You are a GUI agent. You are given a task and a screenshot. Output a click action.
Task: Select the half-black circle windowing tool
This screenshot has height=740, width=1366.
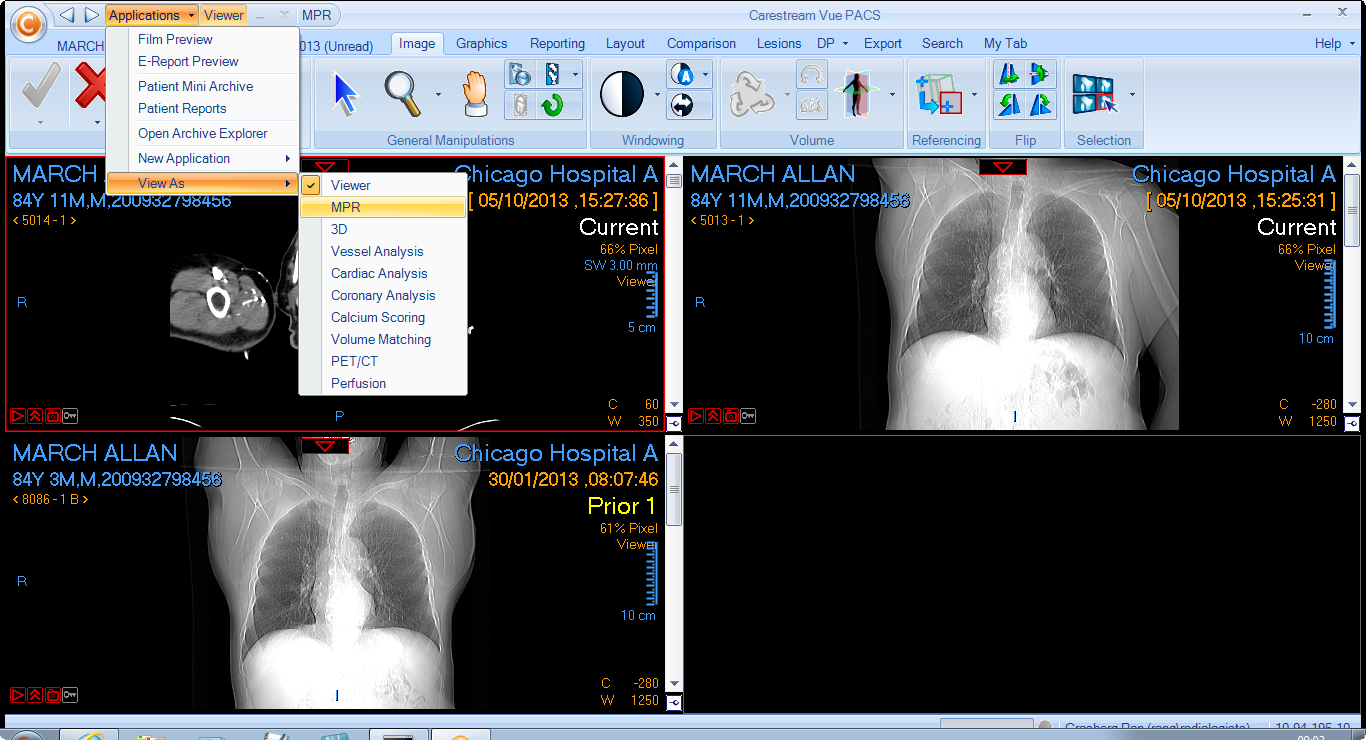coord(622,94)
